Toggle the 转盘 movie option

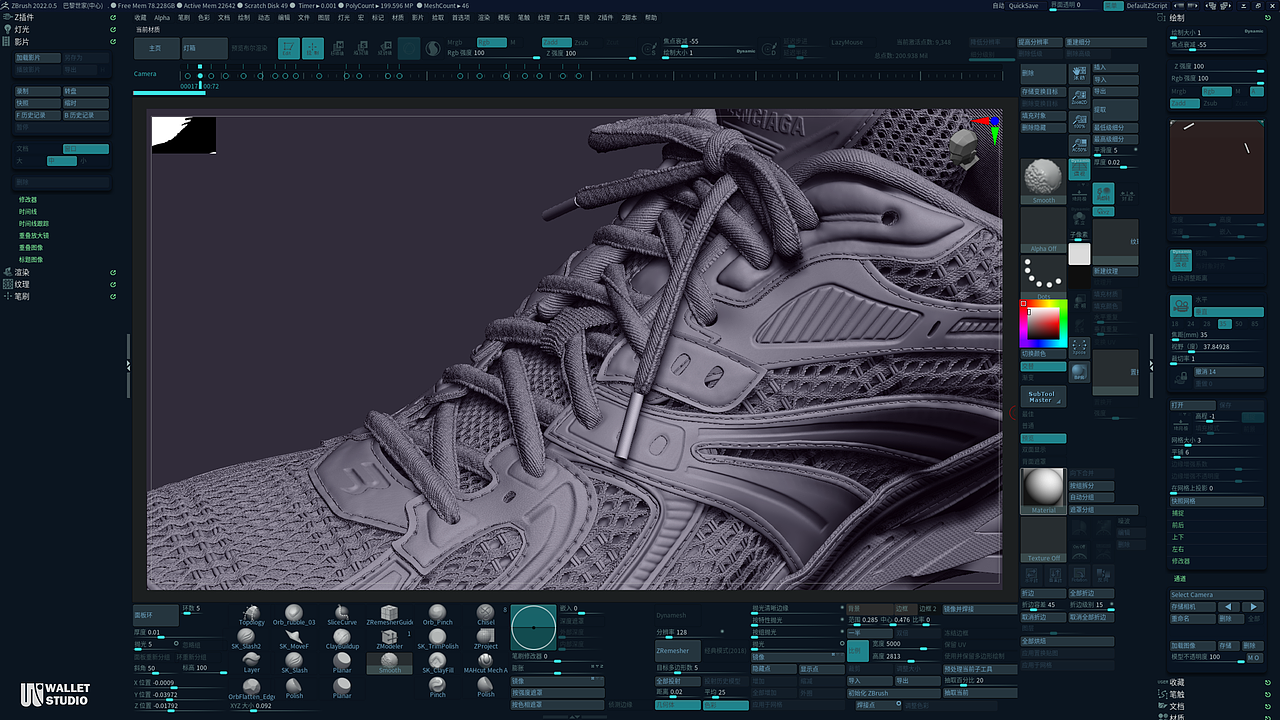coord(86,91)
